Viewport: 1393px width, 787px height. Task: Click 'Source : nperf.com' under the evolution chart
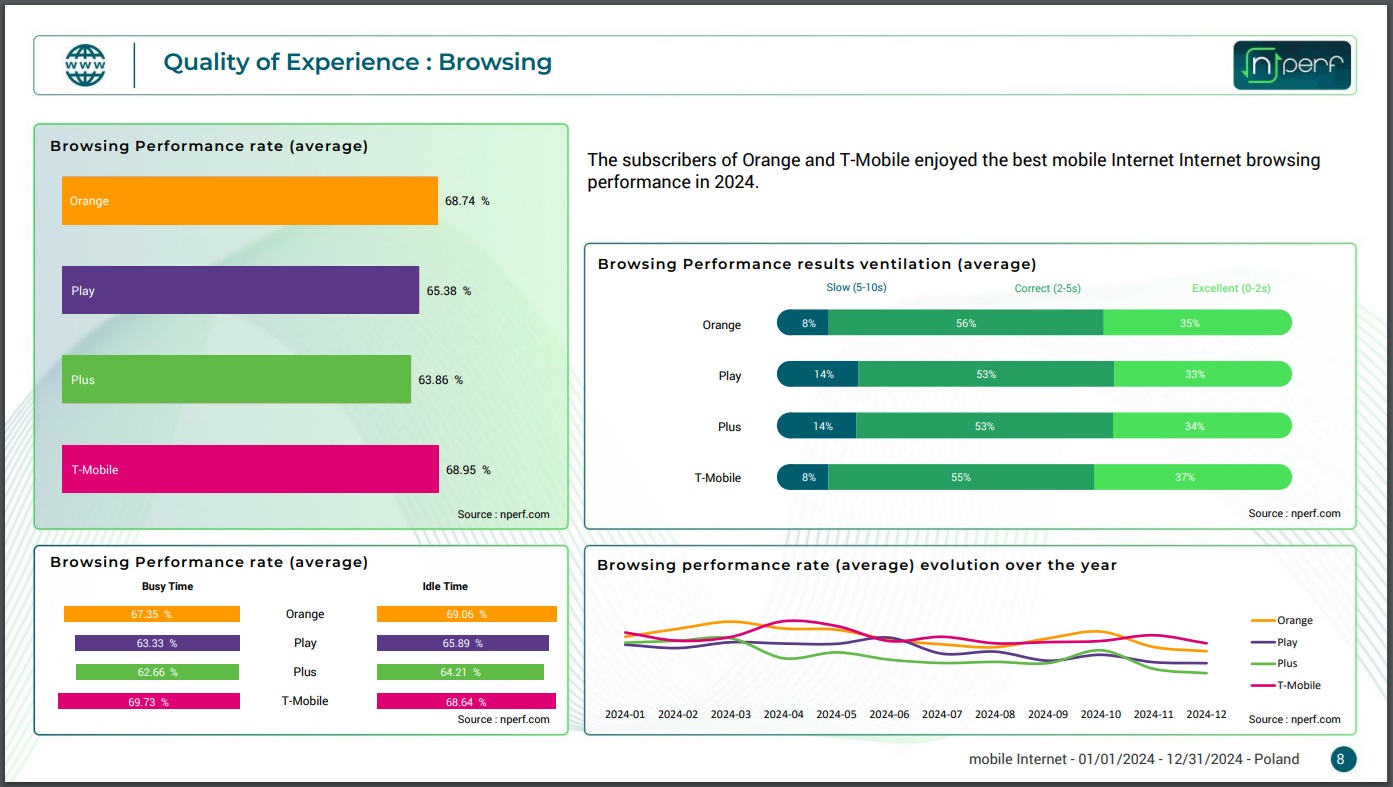coord(1294,719)
